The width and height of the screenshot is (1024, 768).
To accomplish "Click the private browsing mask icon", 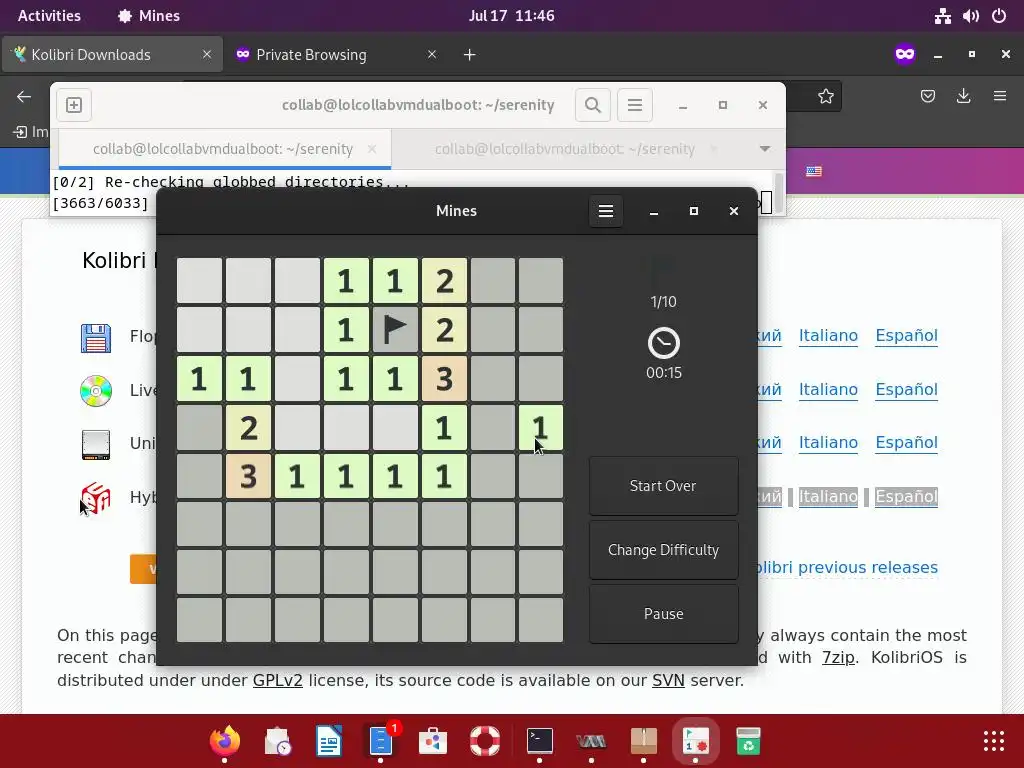I will (x=905, y=54).
